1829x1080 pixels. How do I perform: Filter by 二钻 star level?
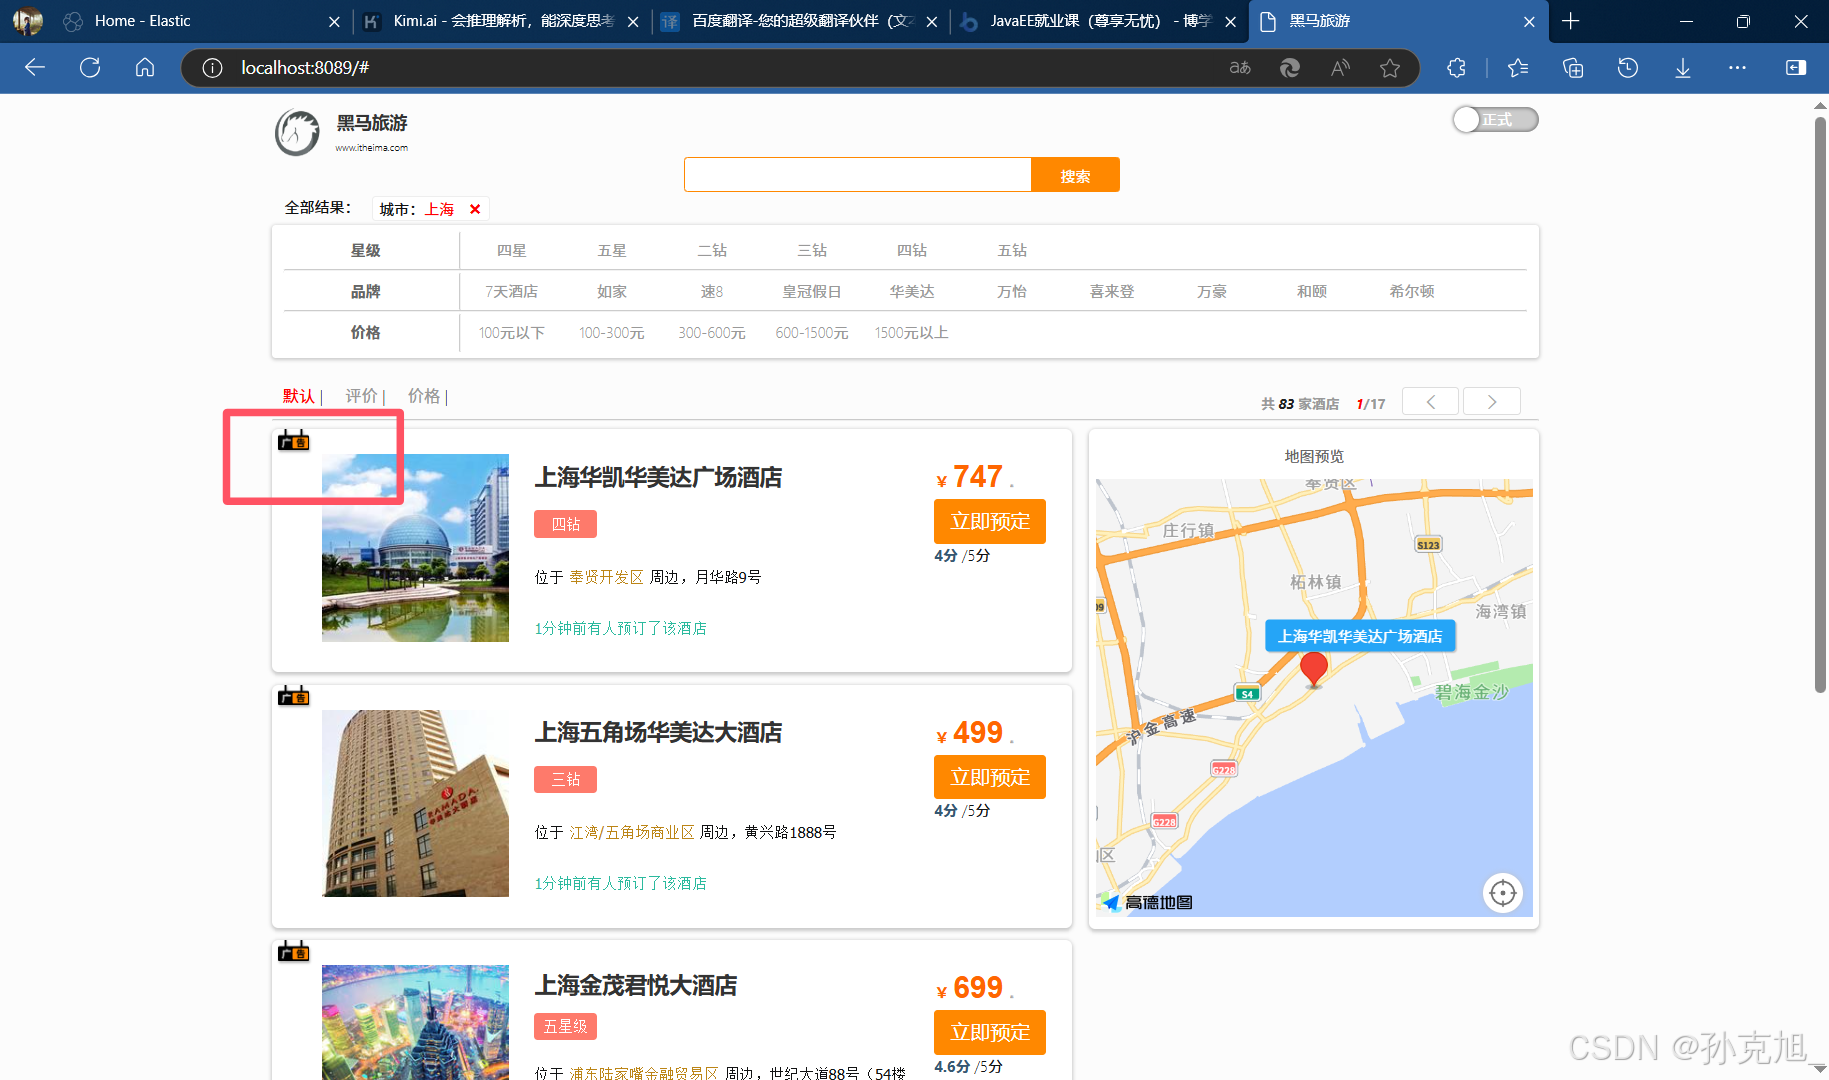pyautogui.click(x=712, y=250)
